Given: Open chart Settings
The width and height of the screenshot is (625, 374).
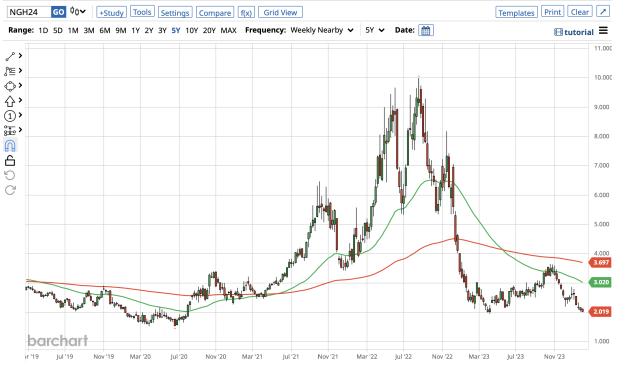Looking at the screenshot, I should point(175,12).
